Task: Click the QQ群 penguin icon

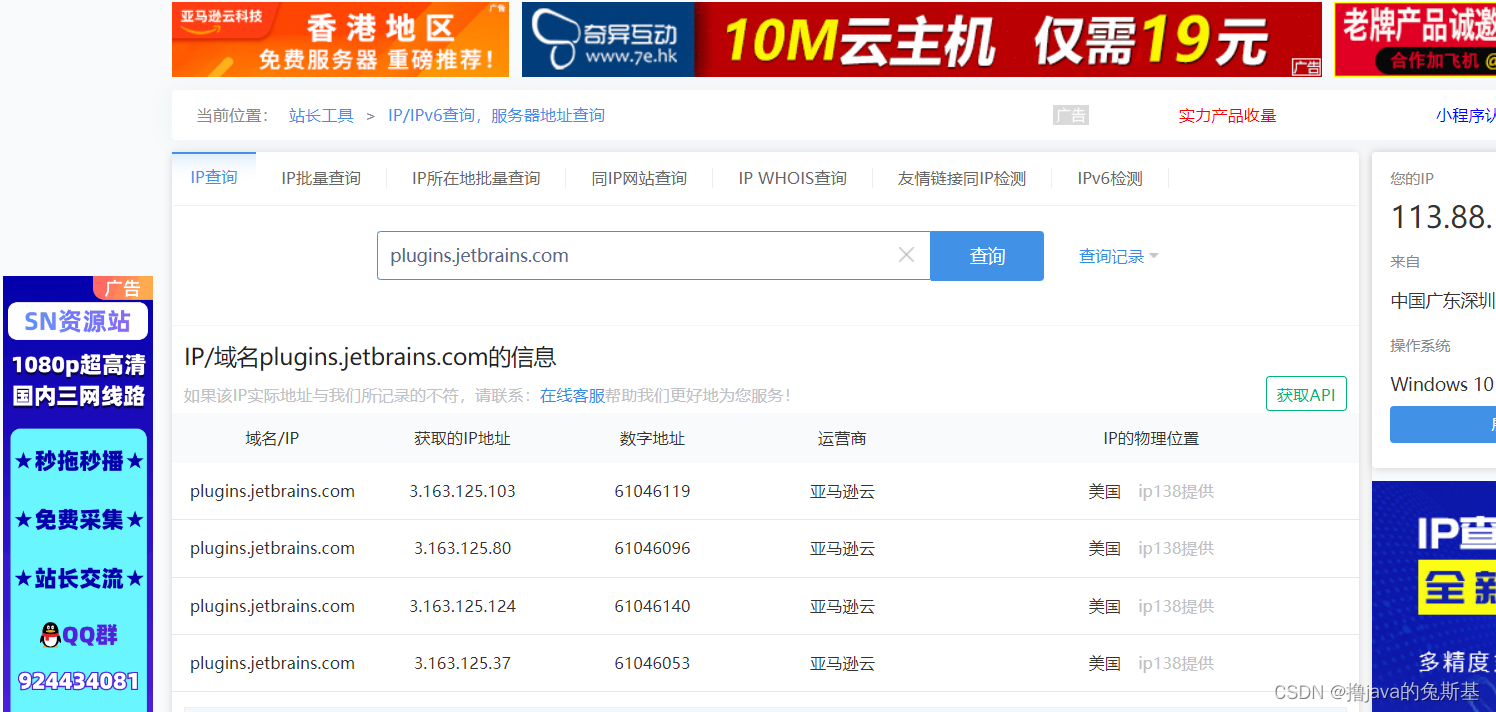Action: (x=50, y=634)
